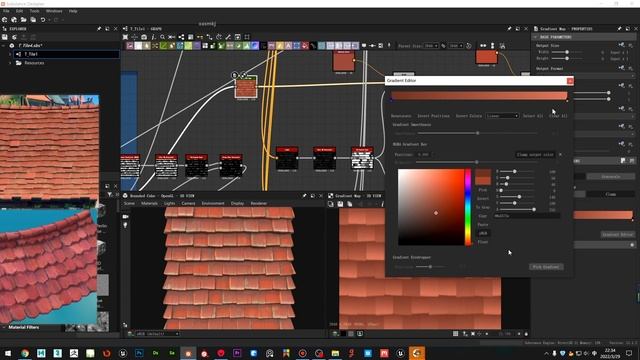Click the magnifier search icon in graph toolbar

pos(162,37)
